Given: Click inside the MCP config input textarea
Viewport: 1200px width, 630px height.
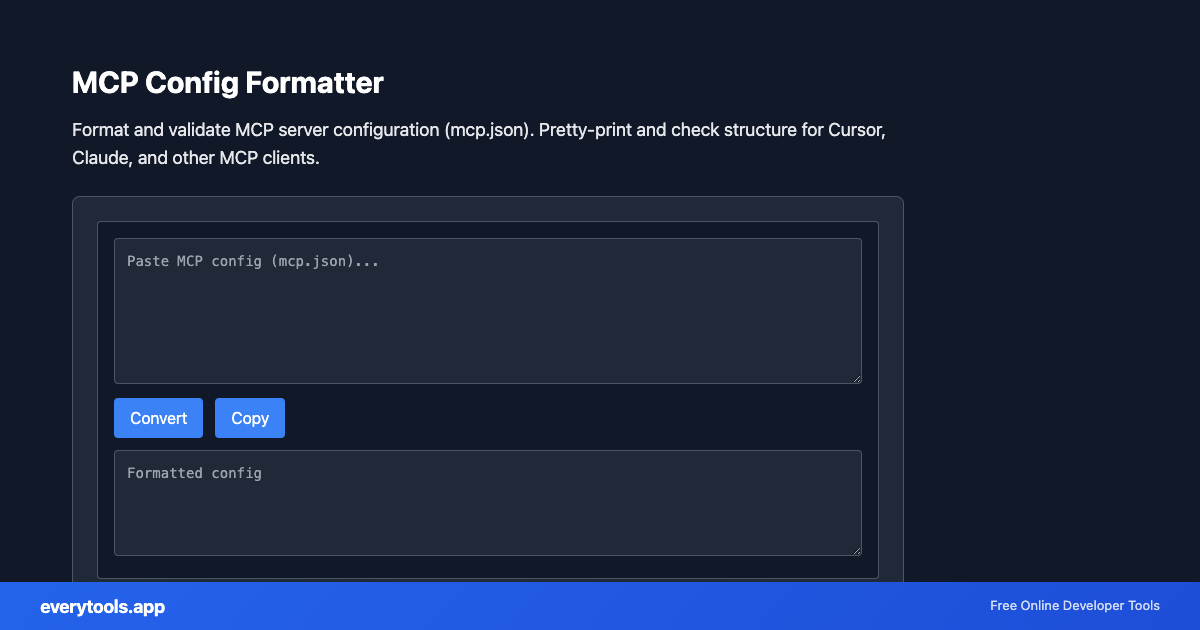Looking at the screenshot, I should click(488, 310).
